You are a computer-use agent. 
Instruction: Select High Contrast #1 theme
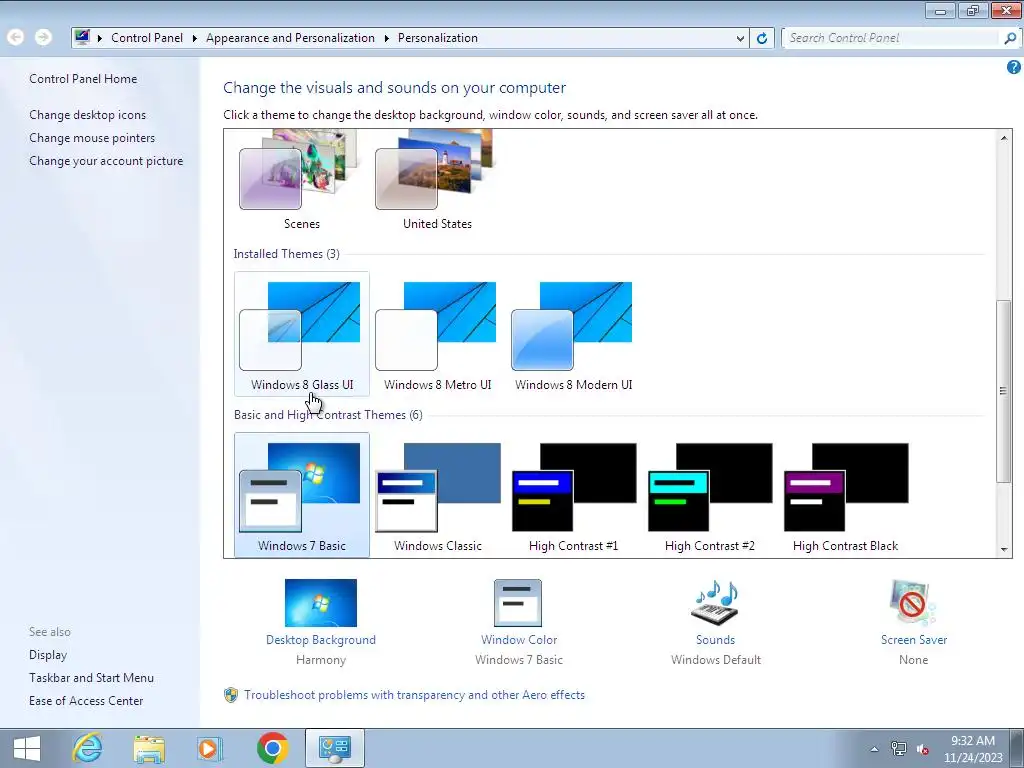[x=573, y=494]
